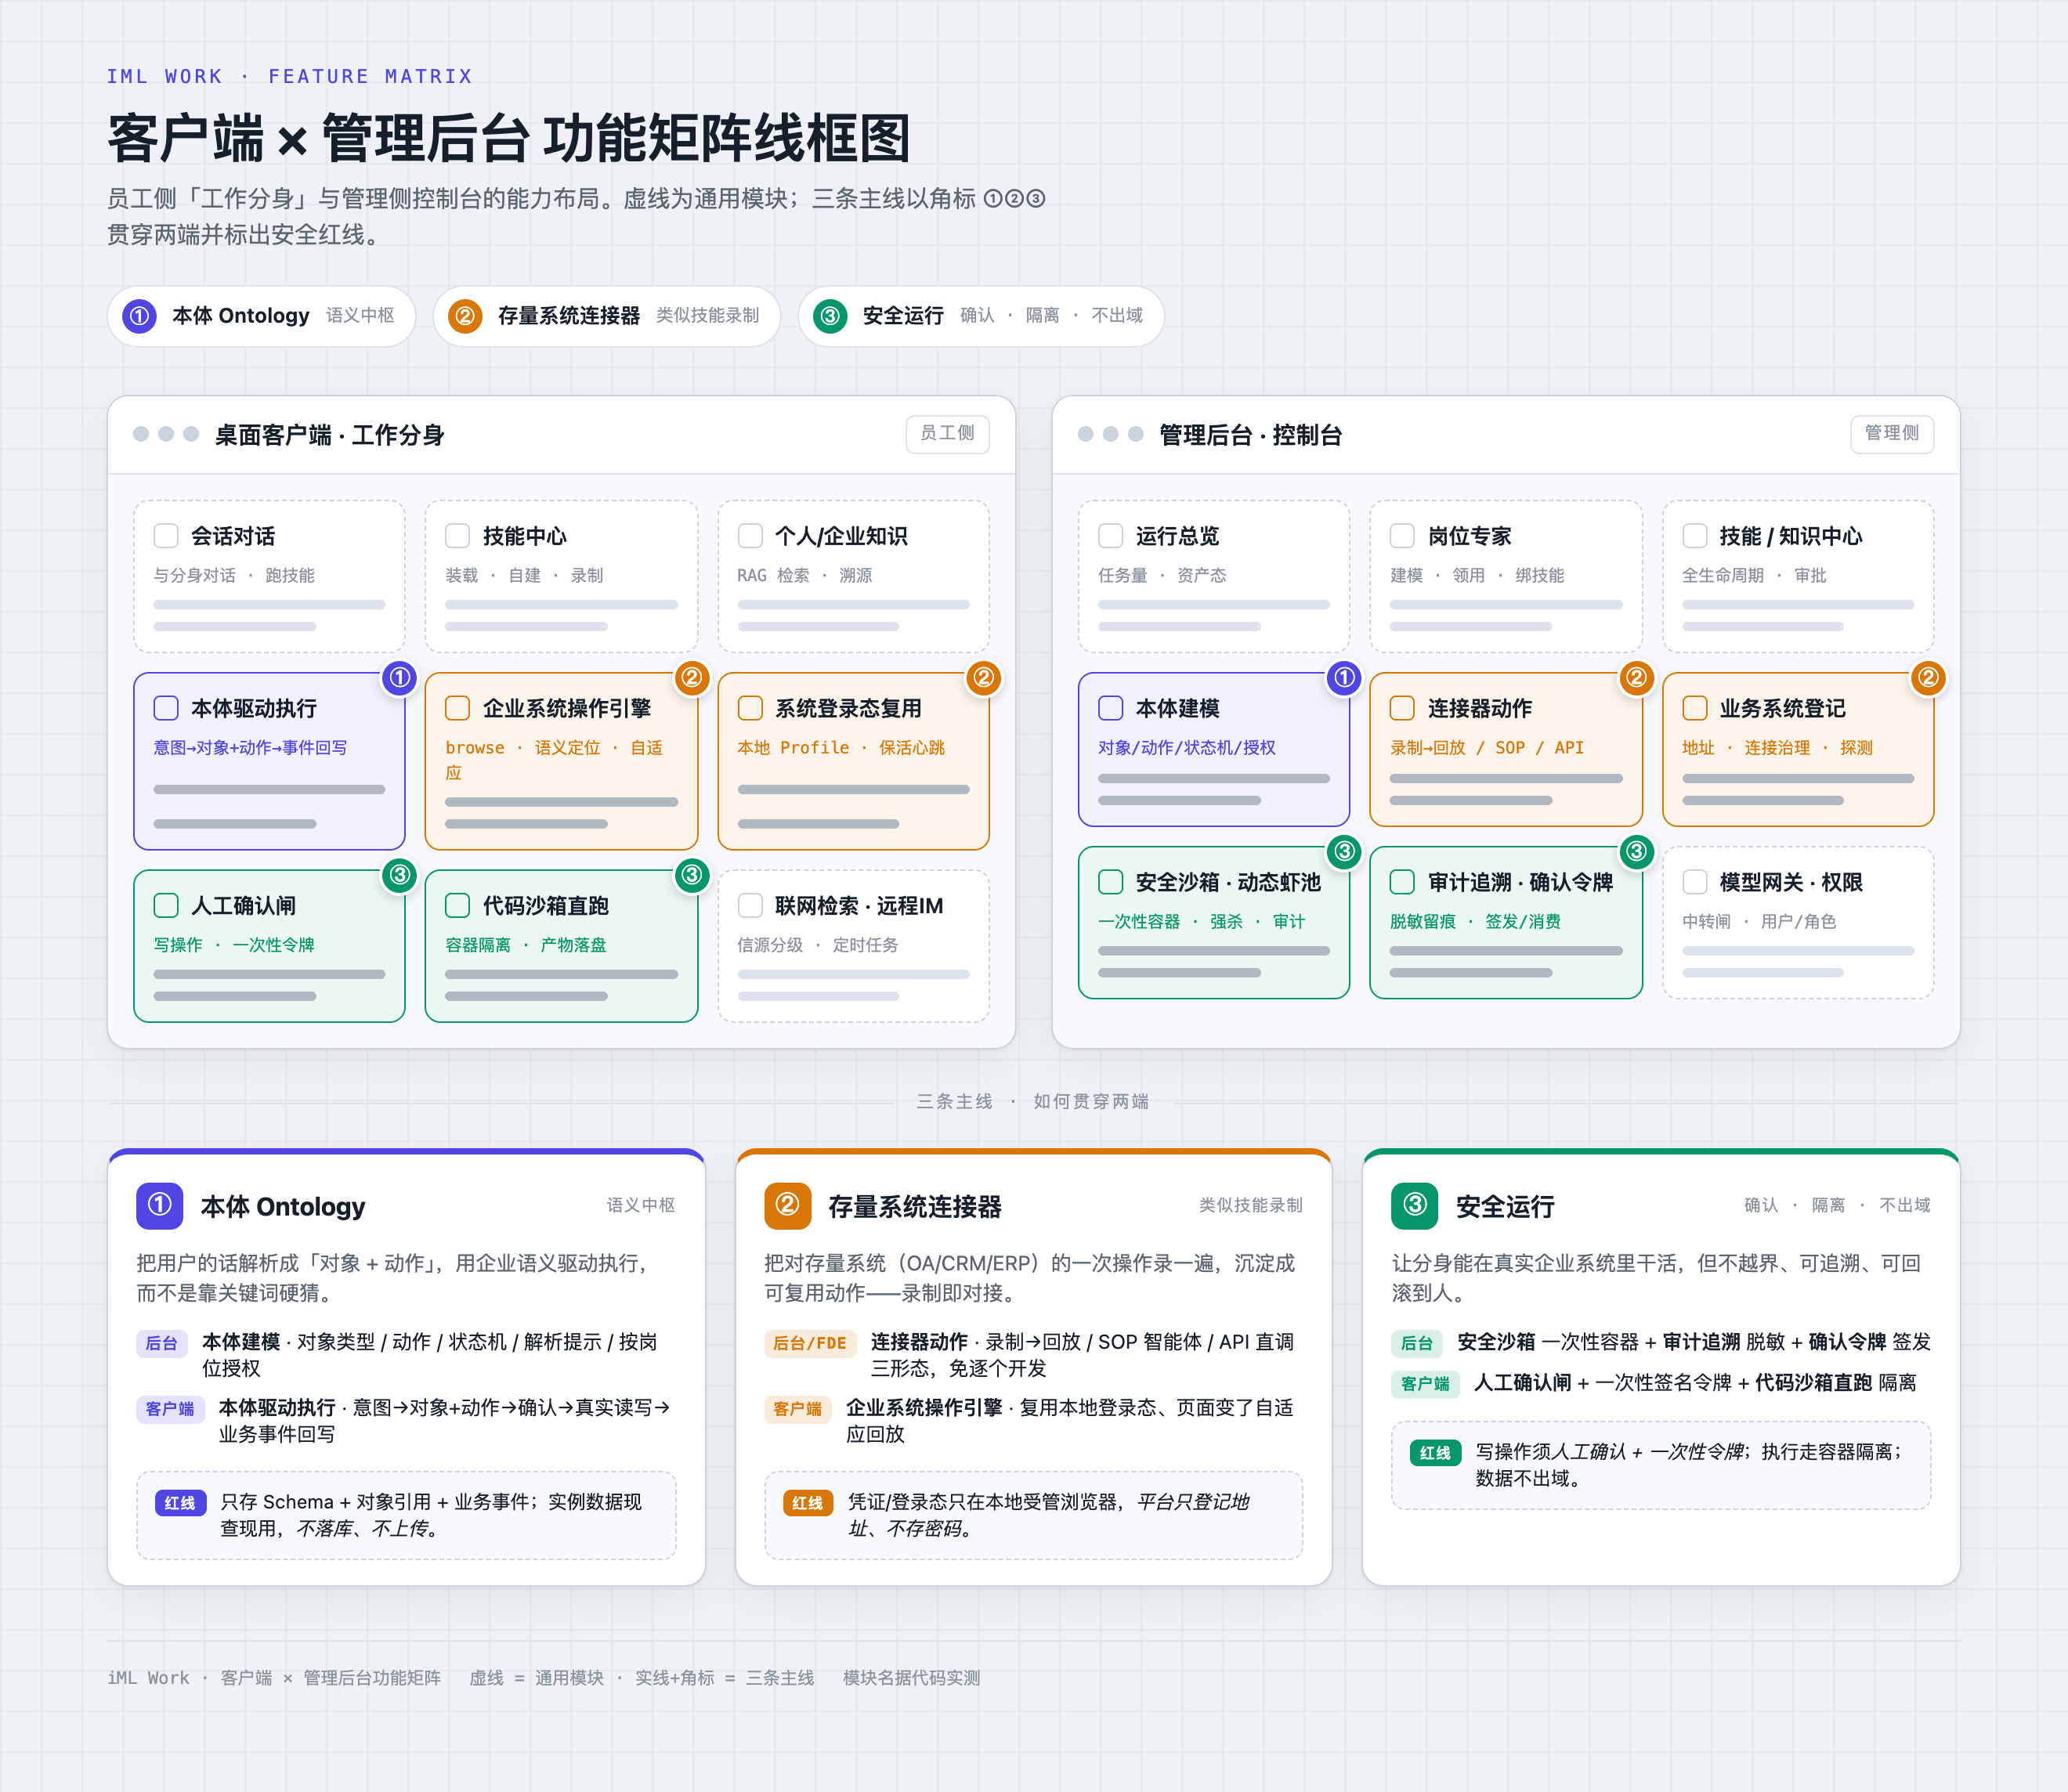
Task: Click the green 客户端 tag in 安全运行 section
Action: click(x=1425, y=1384)
